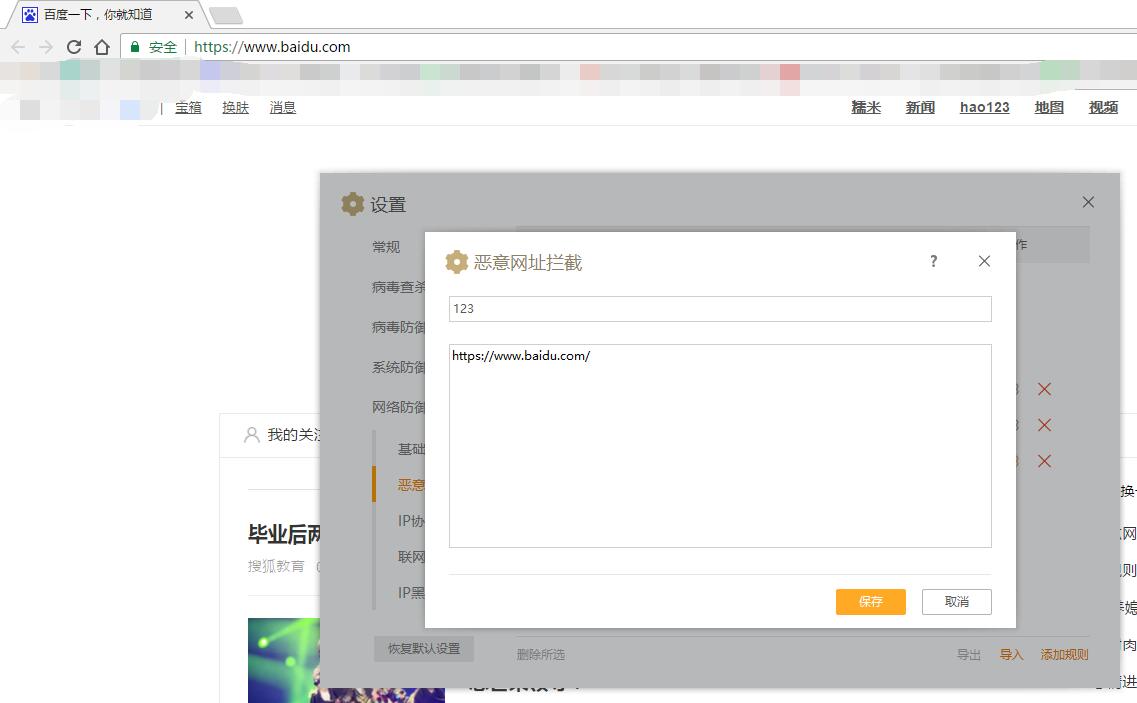Viewport: 1137px width, 703px height.
Task: Open the 地图 link in Baidu's top navigation
Action: coord(1049,107)
